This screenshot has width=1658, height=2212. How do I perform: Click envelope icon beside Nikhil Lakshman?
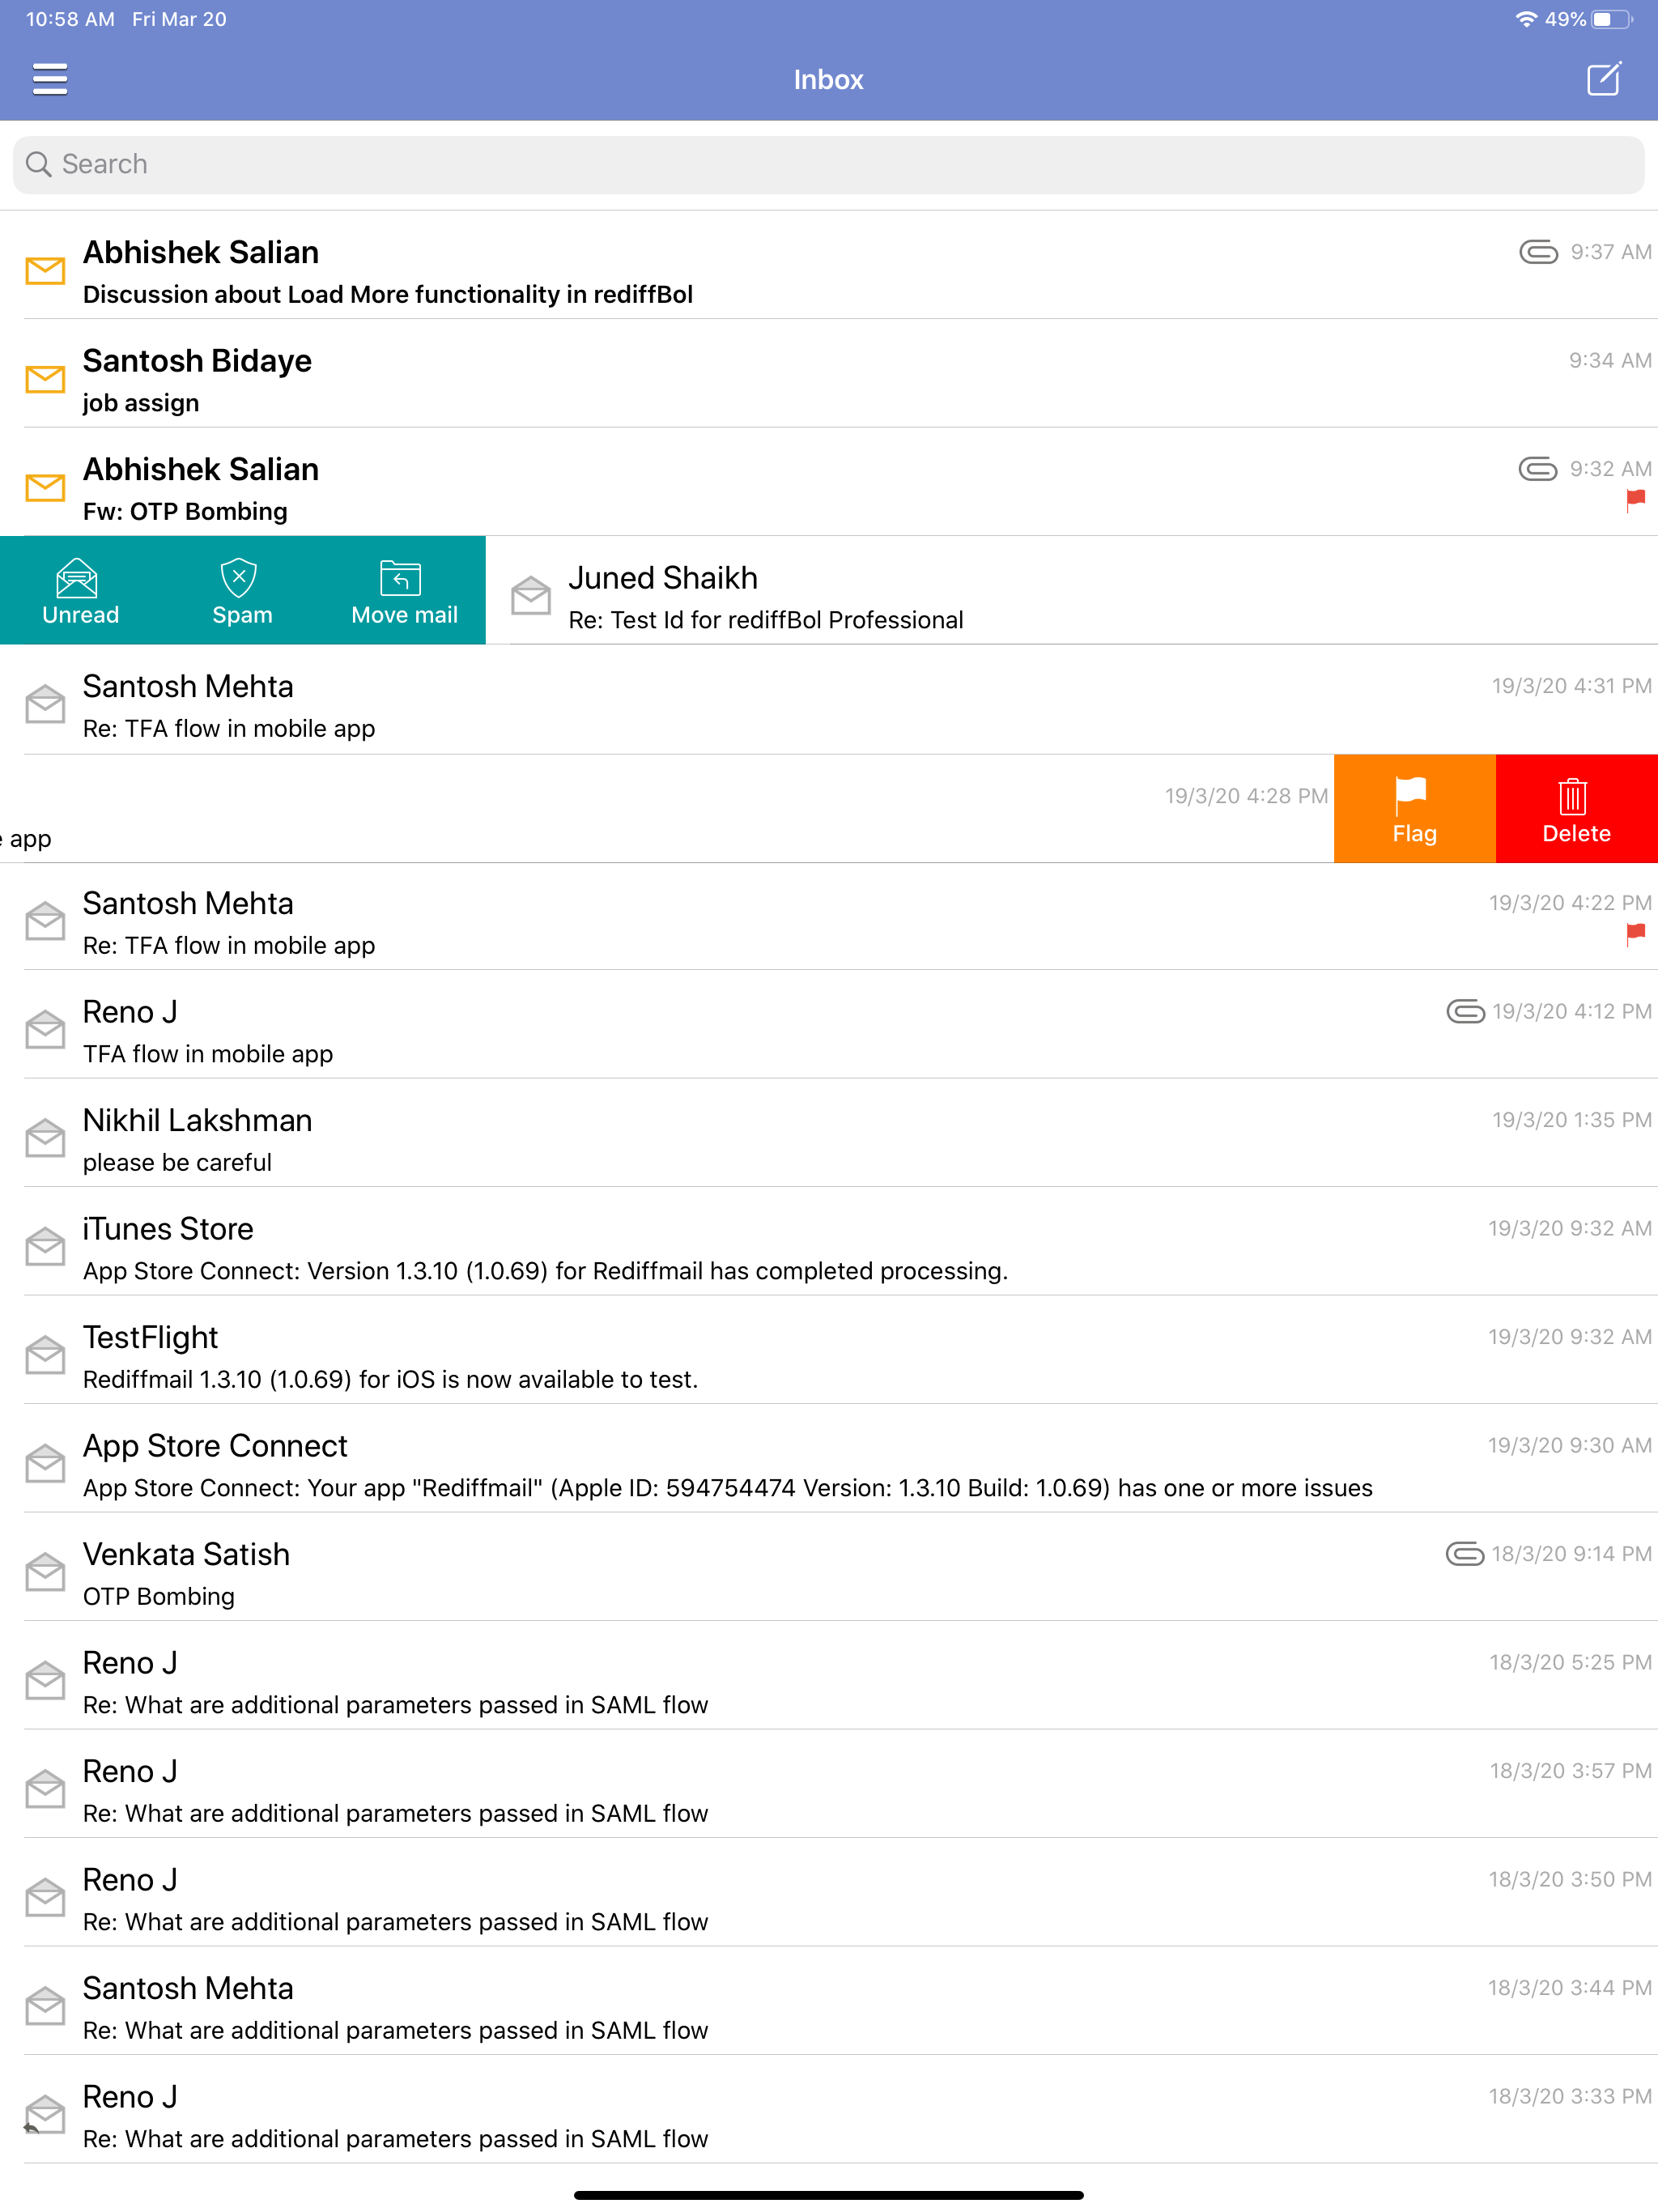(45, 1137)
